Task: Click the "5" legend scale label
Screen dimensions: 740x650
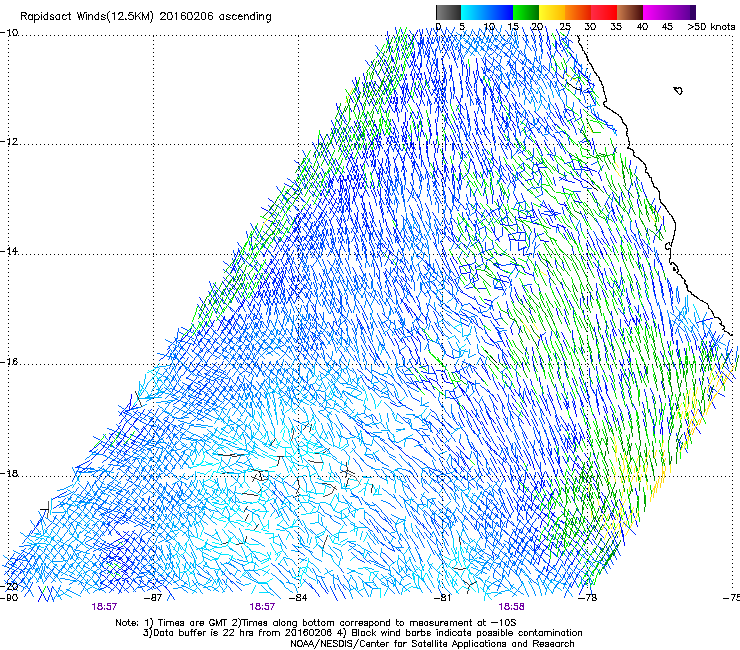Action: coord(462,27)
